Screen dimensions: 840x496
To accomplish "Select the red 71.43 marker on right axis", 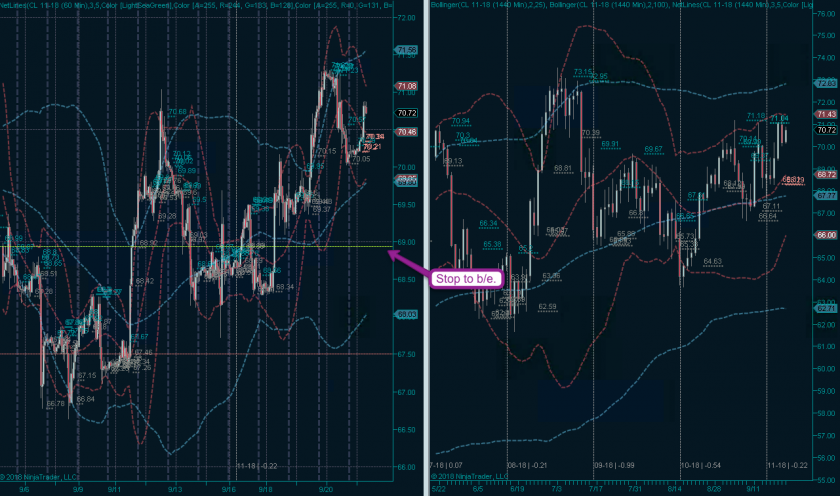I will (x=826, y=114).
